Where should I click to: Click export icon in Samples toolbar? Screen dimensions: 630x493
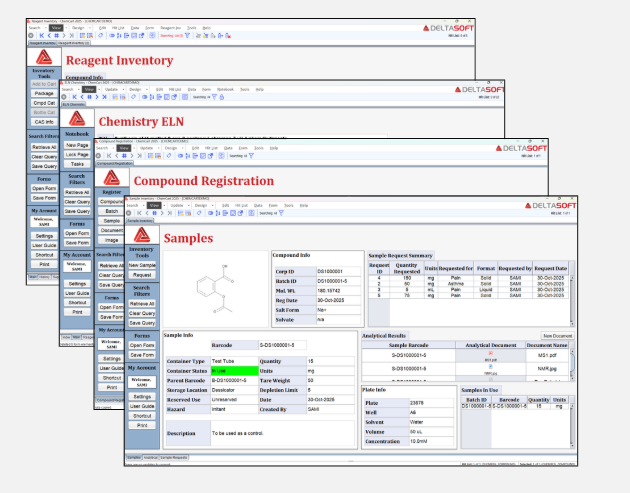point(225,213)
